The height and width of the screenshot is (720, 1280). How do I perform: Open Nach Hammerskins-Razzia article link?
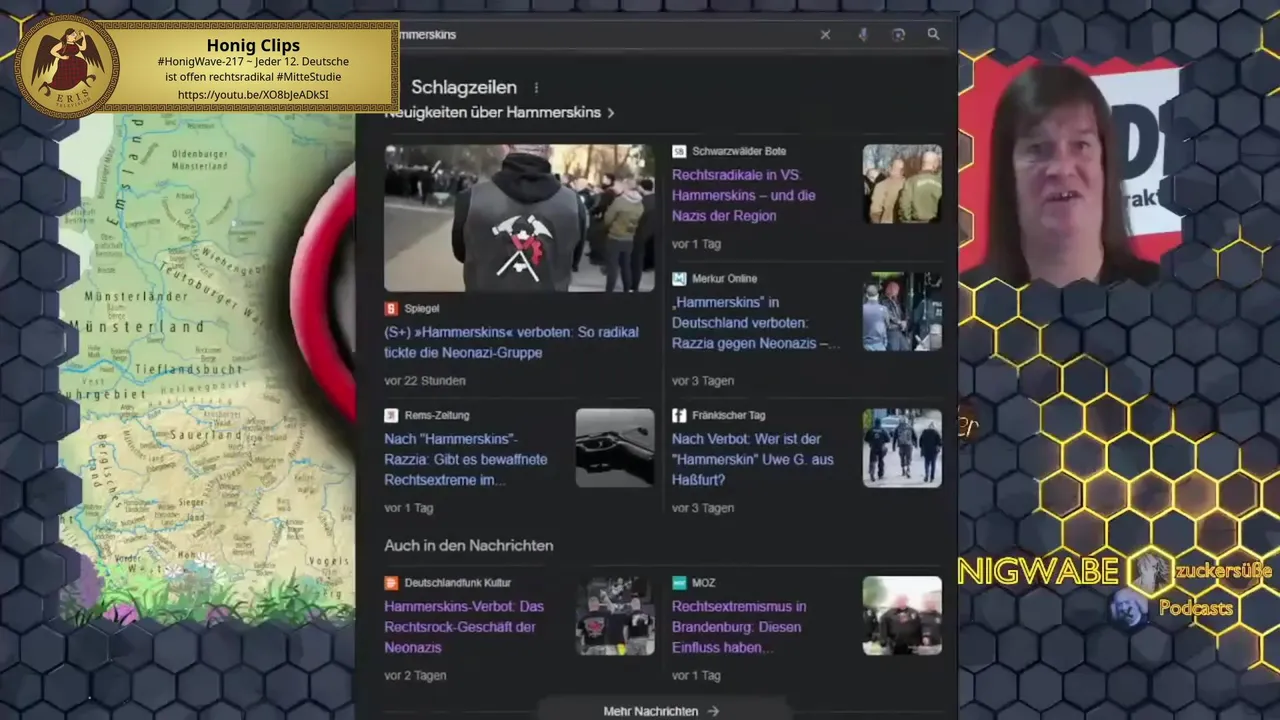click(x=466, y=459)
